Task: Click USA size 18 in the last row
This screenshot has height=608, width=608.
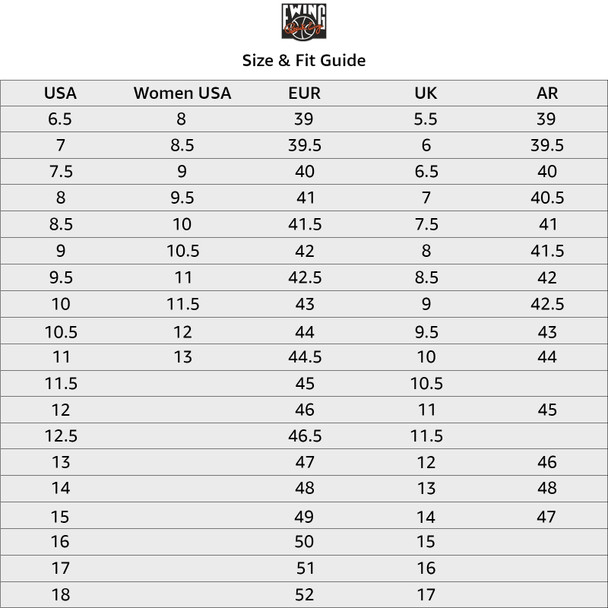Action: pos(60,594)
